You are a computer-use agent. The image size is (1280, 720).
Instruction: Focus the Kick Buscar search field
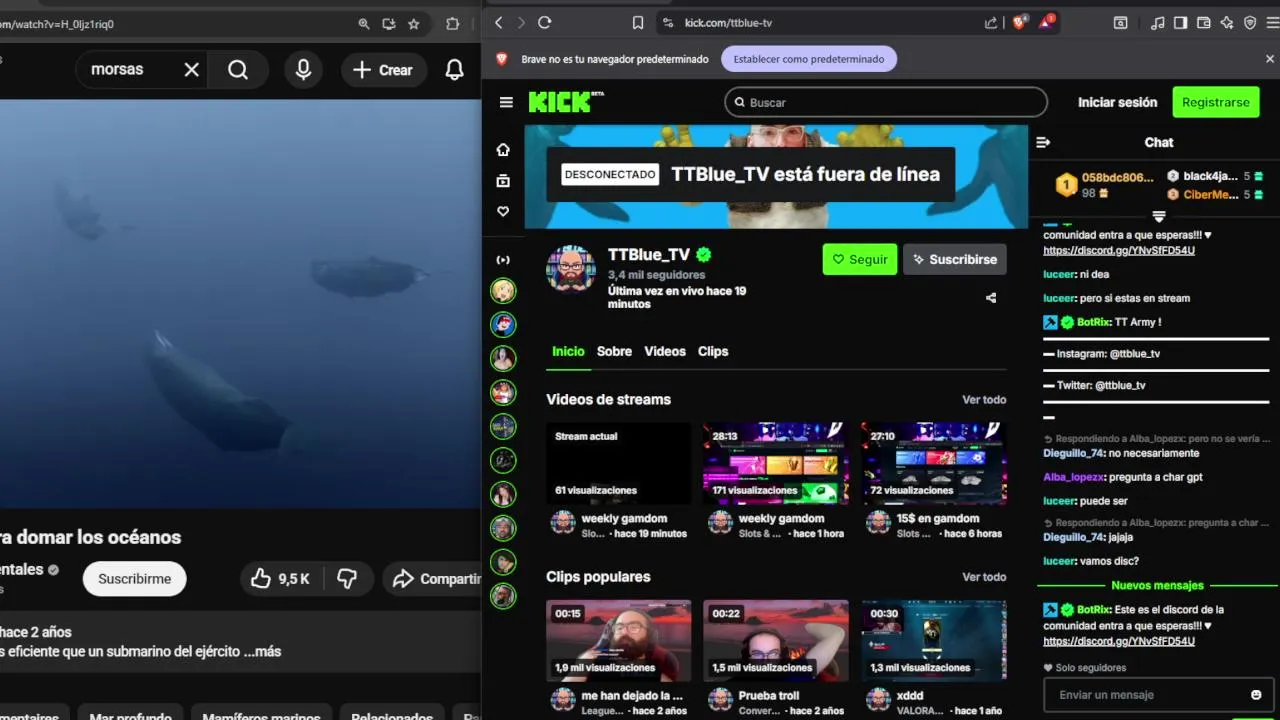coord(886,102)
